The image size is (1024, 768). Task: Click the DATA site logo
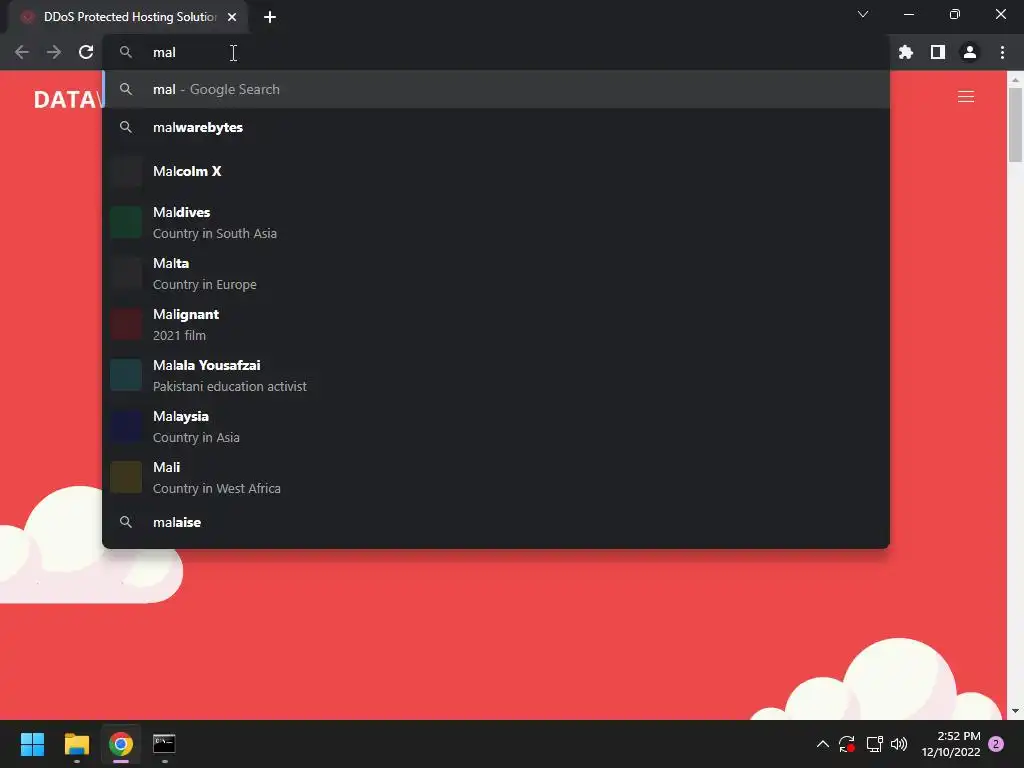click(x=68, y=99)
